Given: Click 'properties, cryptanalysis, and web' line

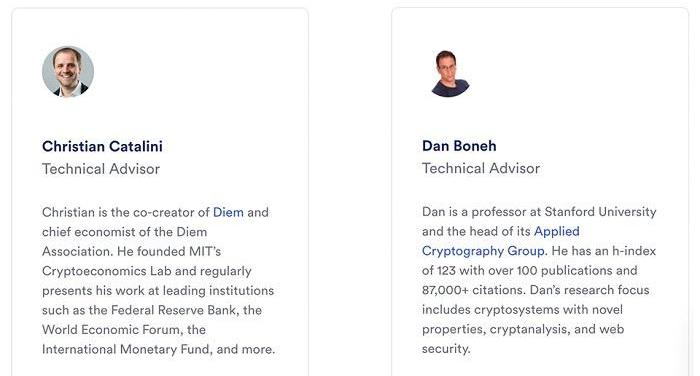Looking at the screenshot, I should click(523, 329).
